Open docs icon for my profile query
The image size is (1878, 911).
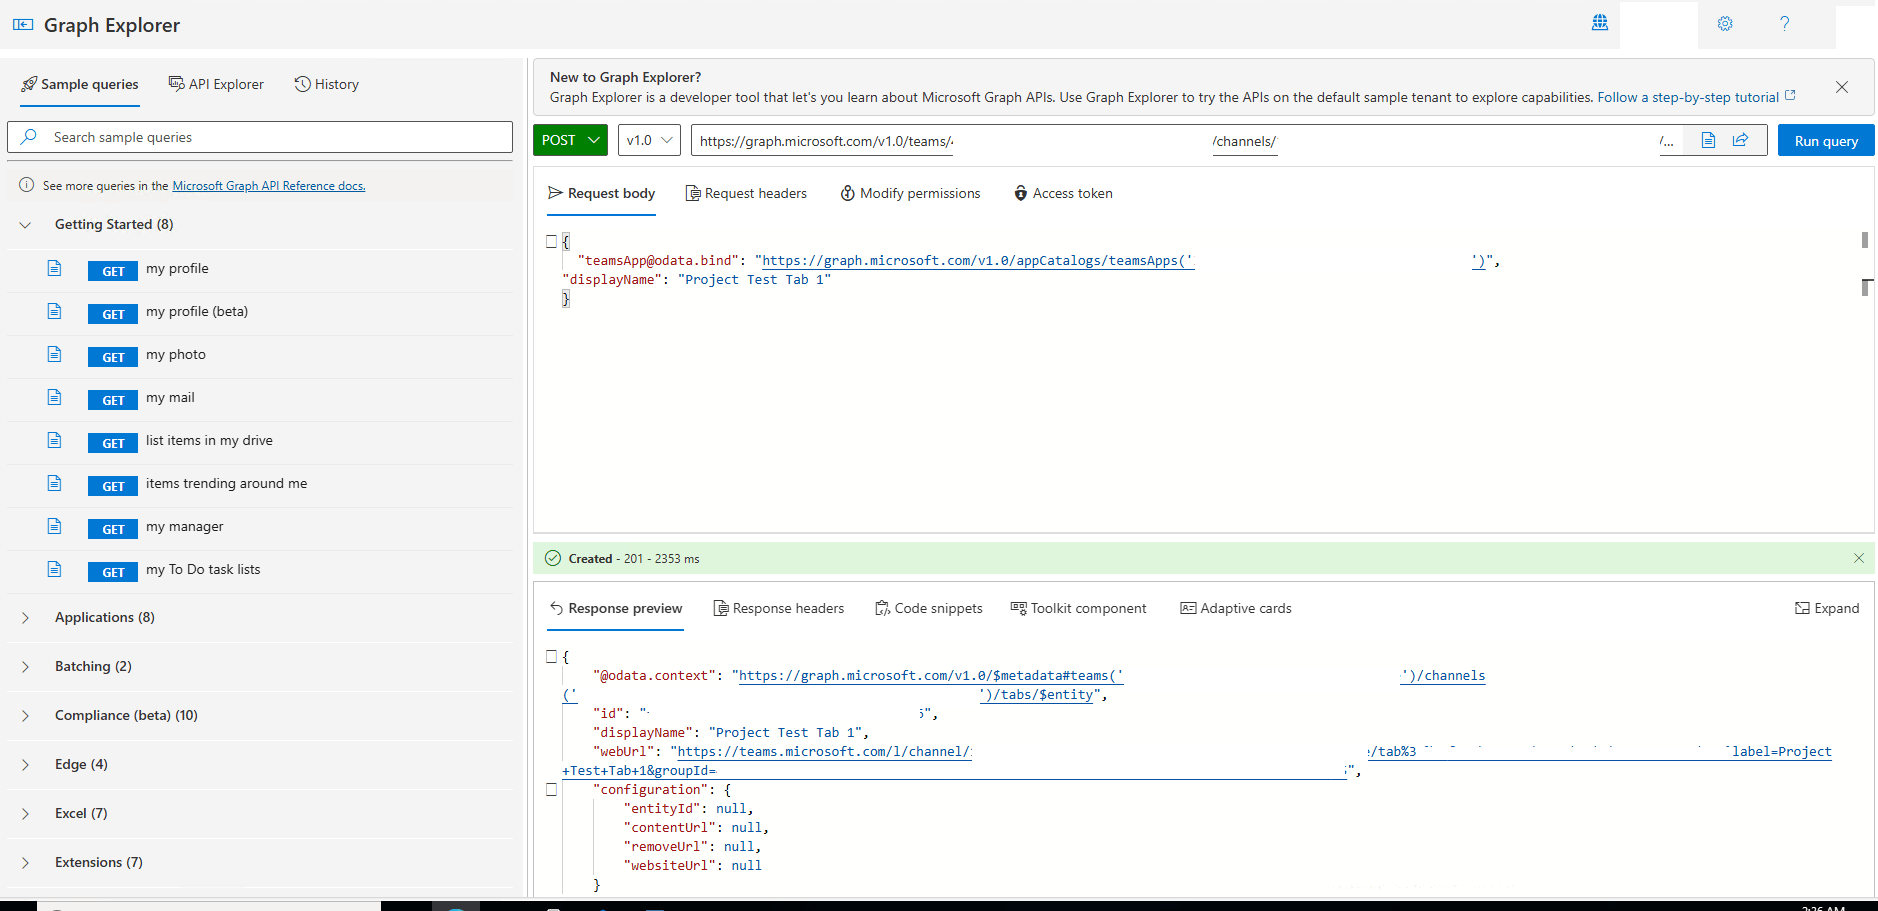55,268
